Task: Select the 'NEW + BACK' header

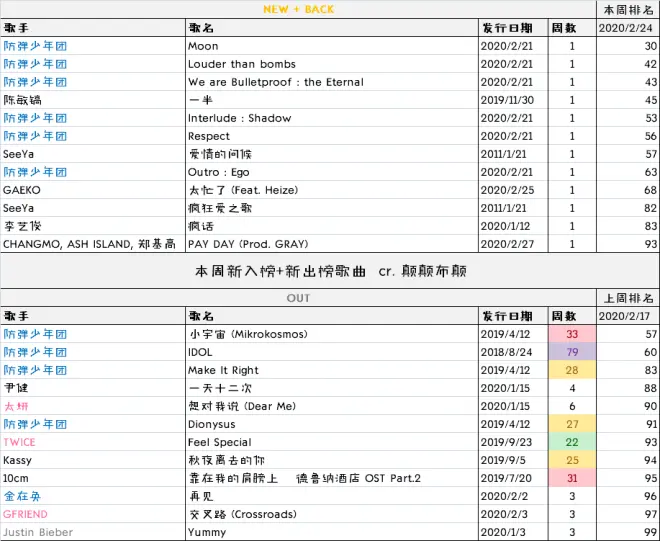Action: pos(298,9)
